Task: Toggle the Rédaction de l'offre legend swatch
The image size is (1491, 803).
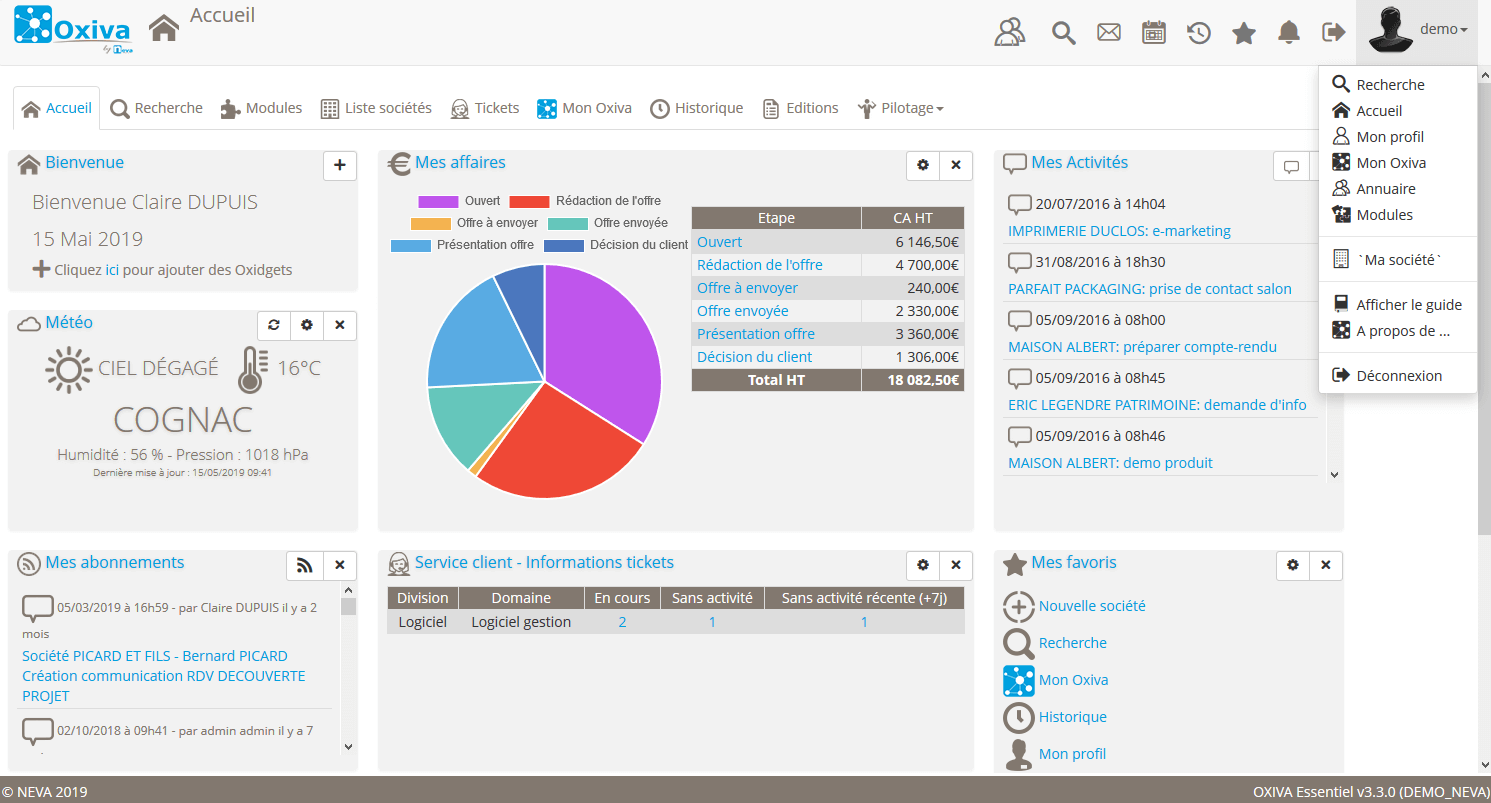Action: coord(530,201)
